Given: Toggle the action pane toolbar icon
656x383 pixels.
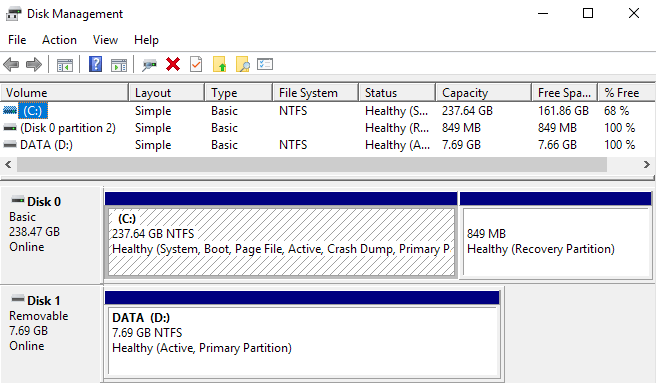Looking at the screenshot, I should click(x=119, y=65).
